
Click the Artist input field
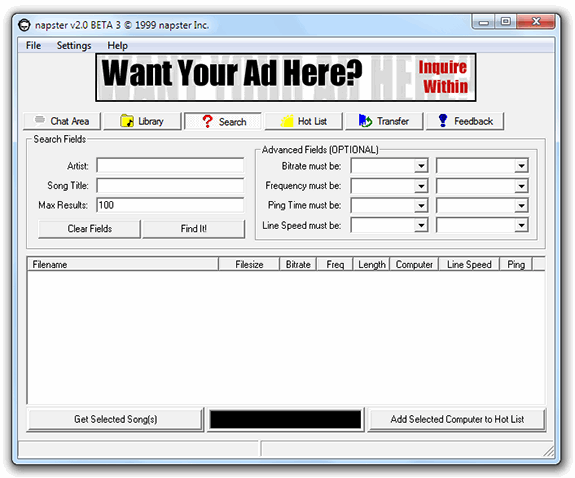[170, 165]
